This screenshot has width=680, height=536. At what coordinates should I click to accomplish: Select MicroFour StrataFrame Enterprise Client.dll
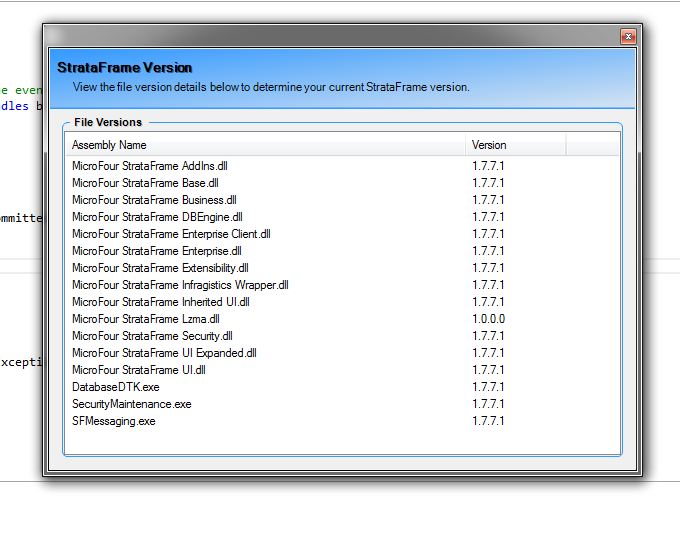tap(171, 234)
